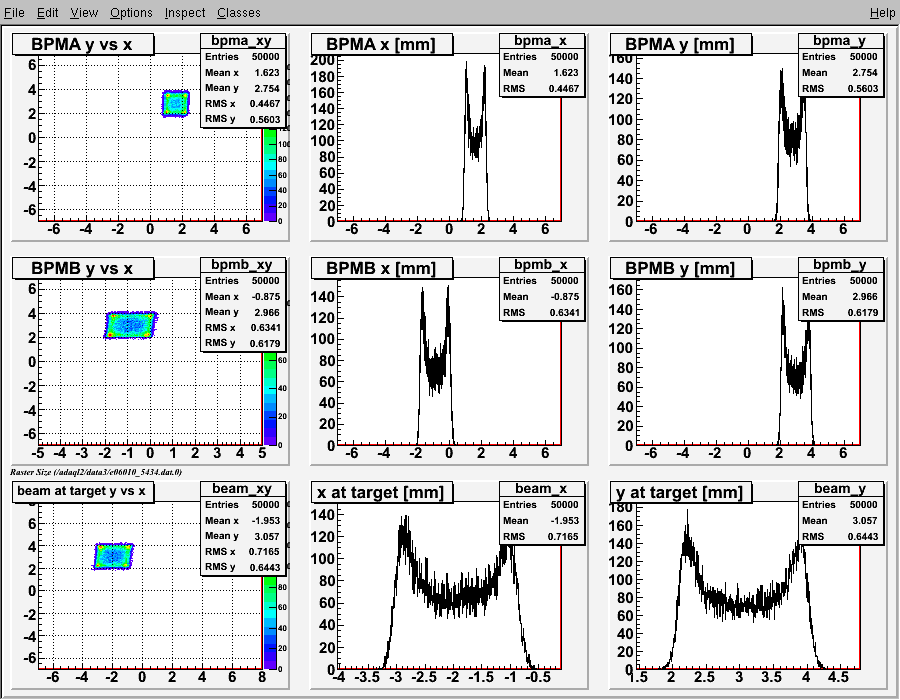
Task: Click the BPMB x histogram peak curve
Action: click(435, 367)
